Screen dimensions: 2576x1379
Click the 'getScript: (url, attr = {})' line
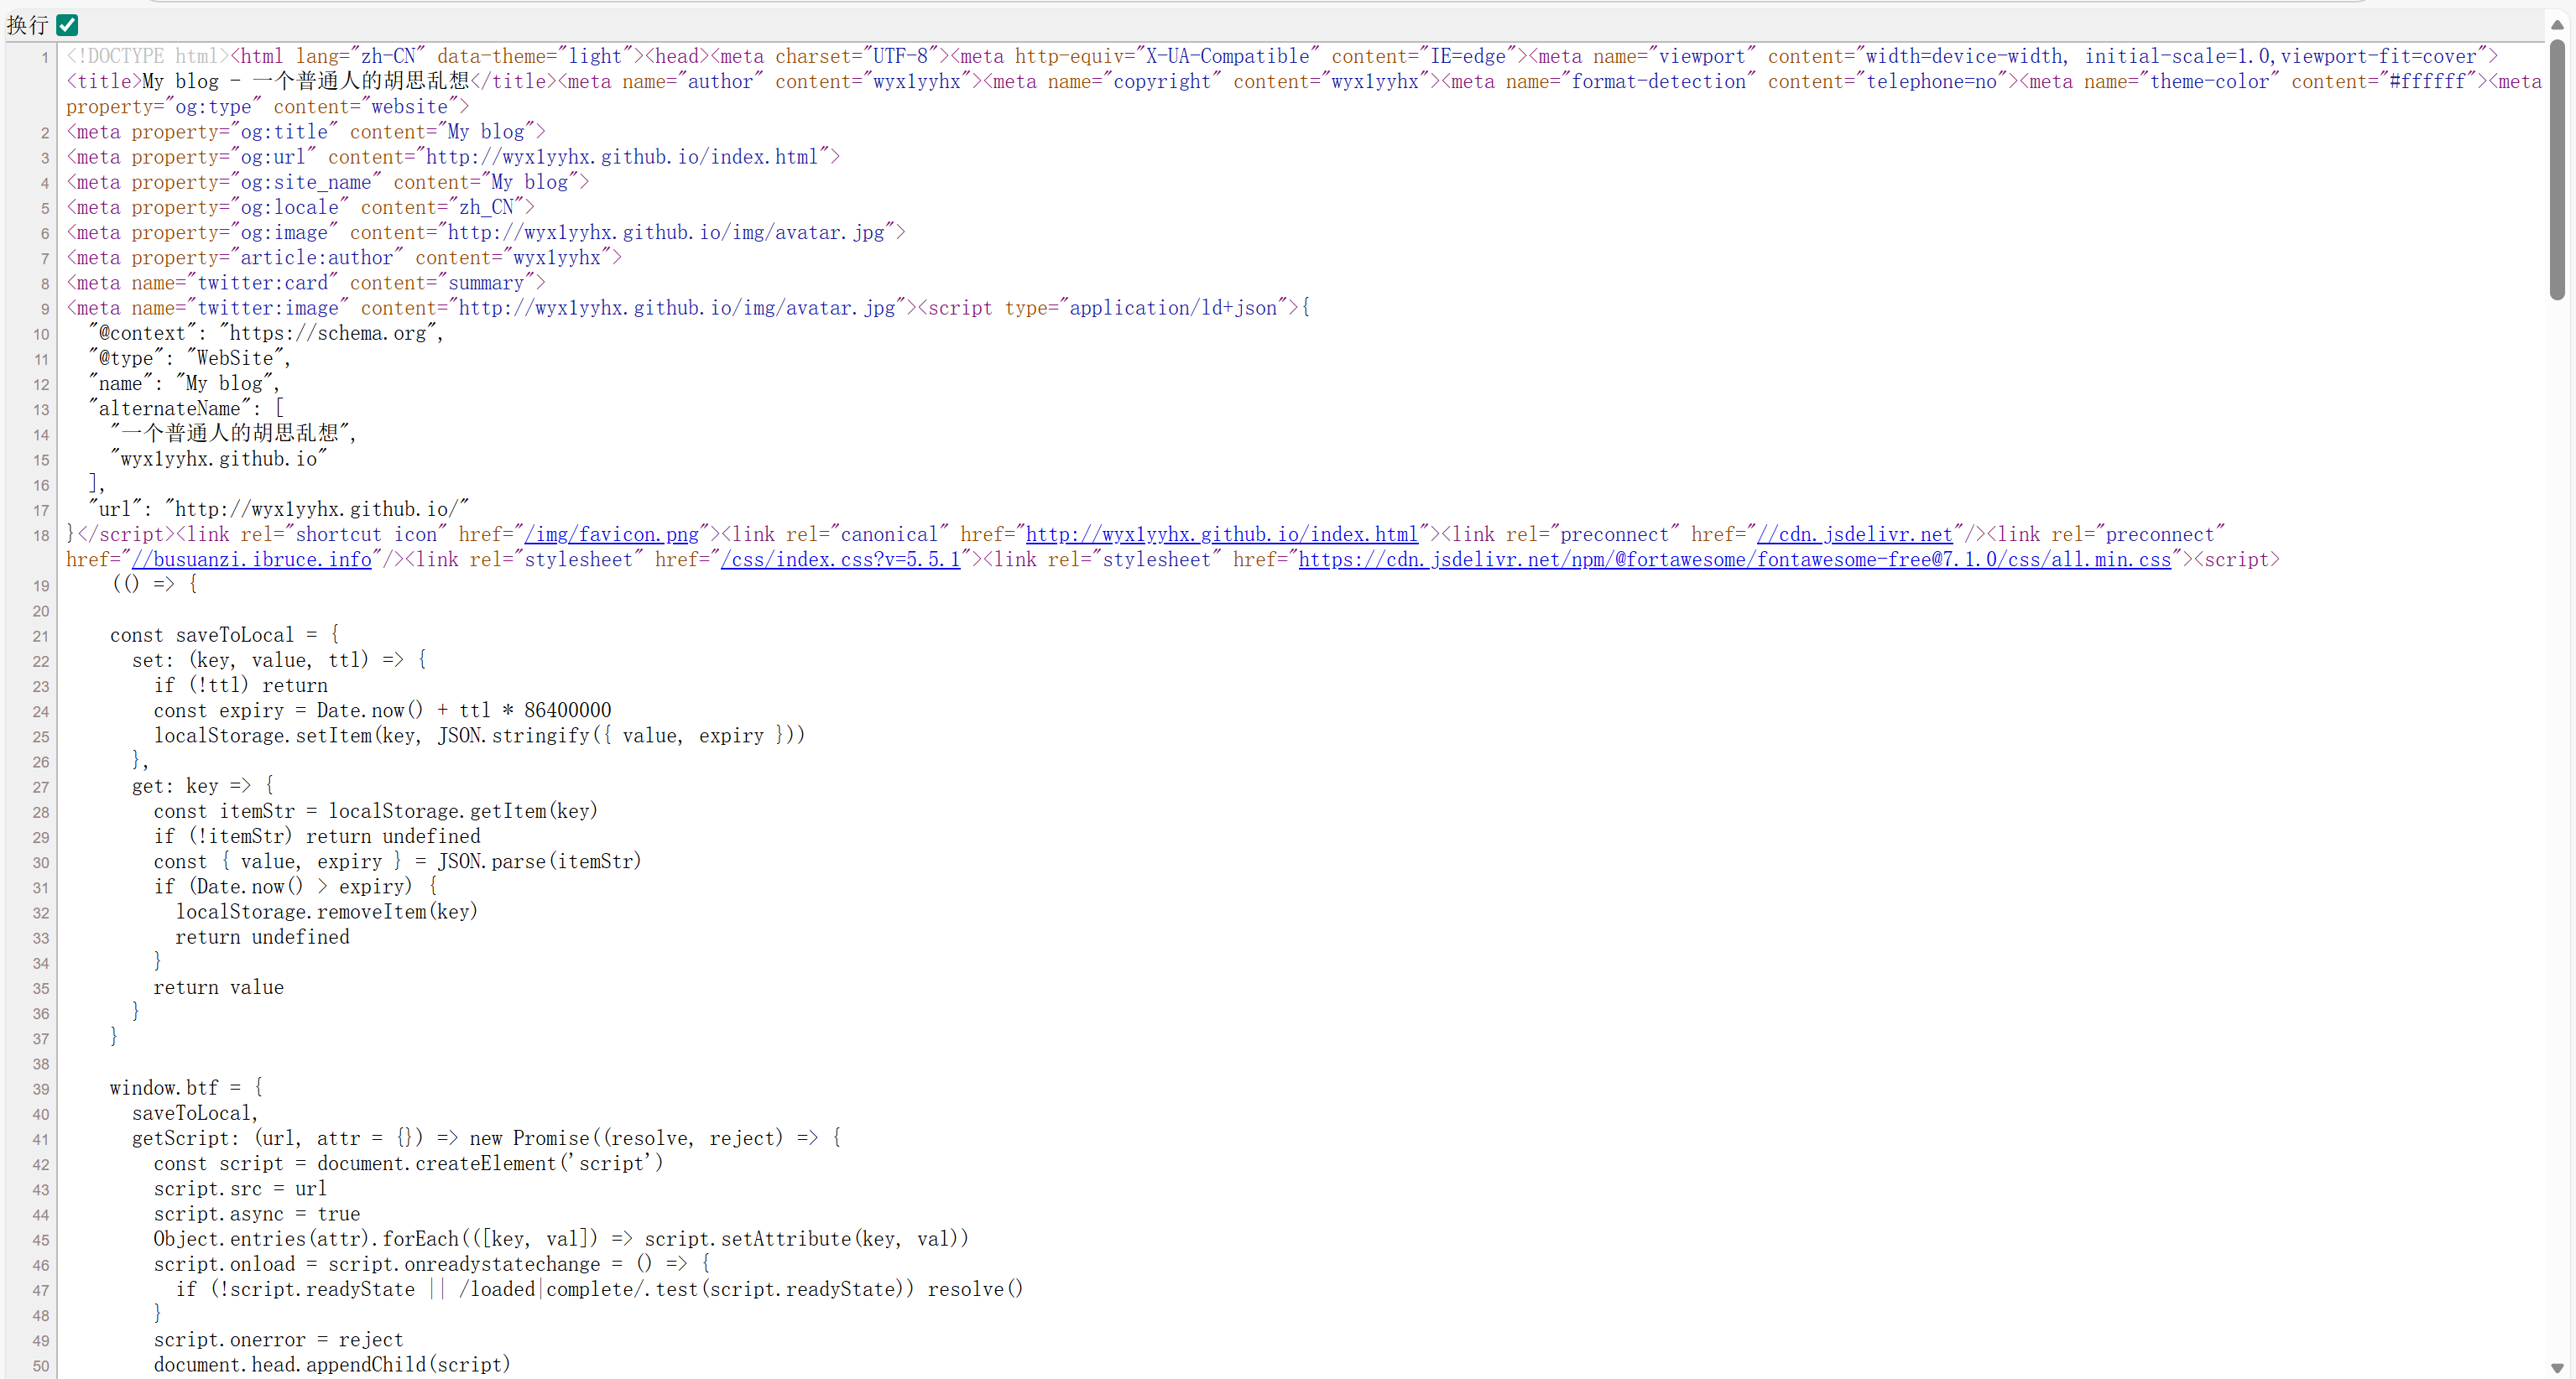tap(487, 1138)
